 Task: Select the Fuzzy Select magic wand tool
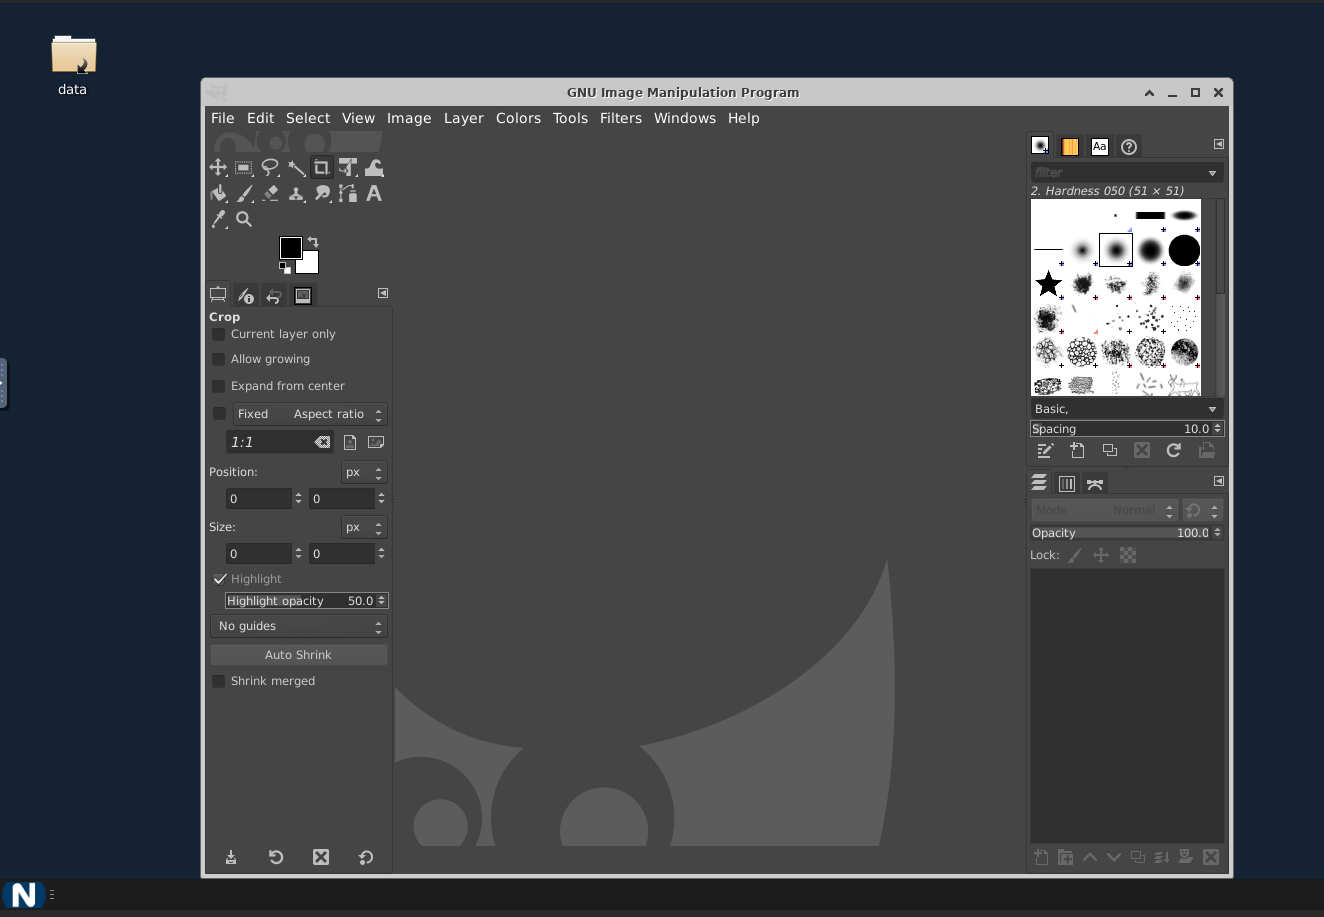click(296, 168)
